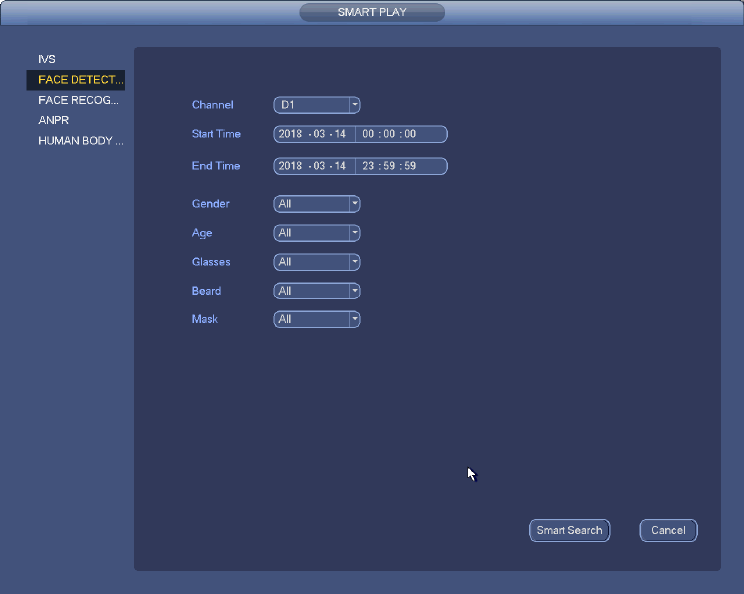Click the Channel label text

click(213, 105)
